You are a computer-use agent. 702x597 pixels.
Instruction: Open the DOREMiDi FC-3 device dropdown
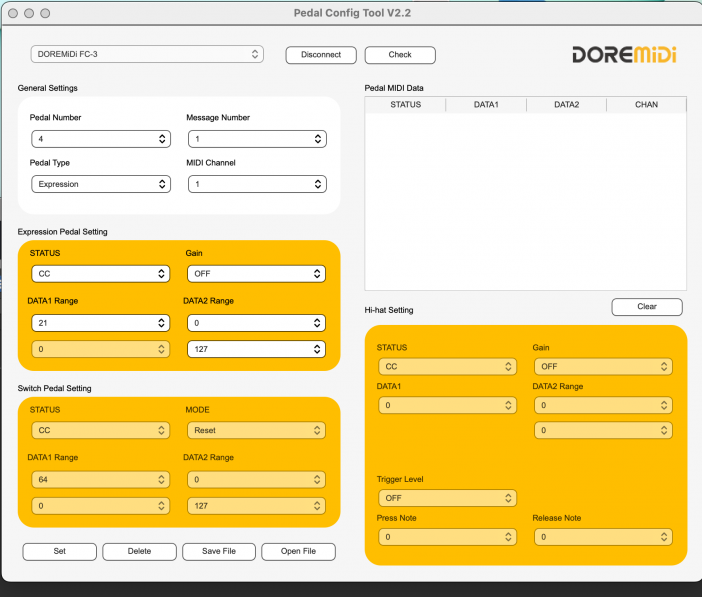tap(147, 54)
